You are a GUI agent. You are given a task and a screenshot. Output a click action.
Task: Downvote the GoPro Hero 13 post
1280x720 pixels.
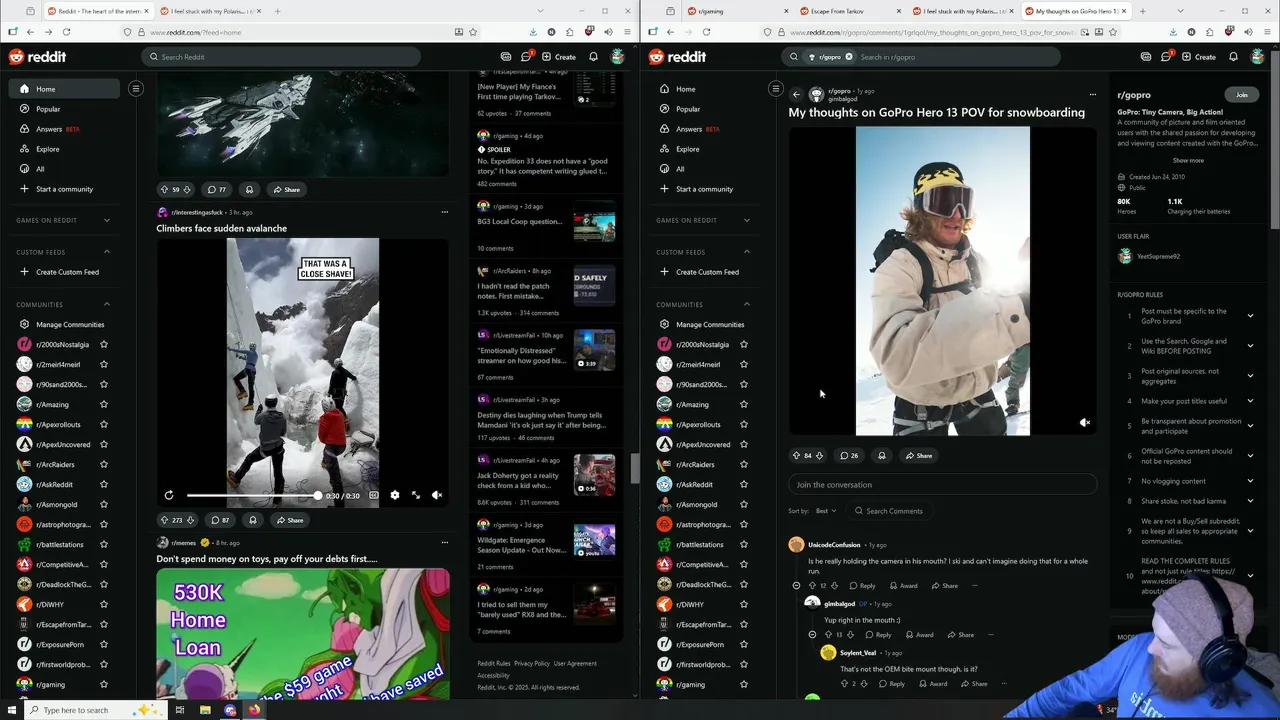[x=819, y=456]
